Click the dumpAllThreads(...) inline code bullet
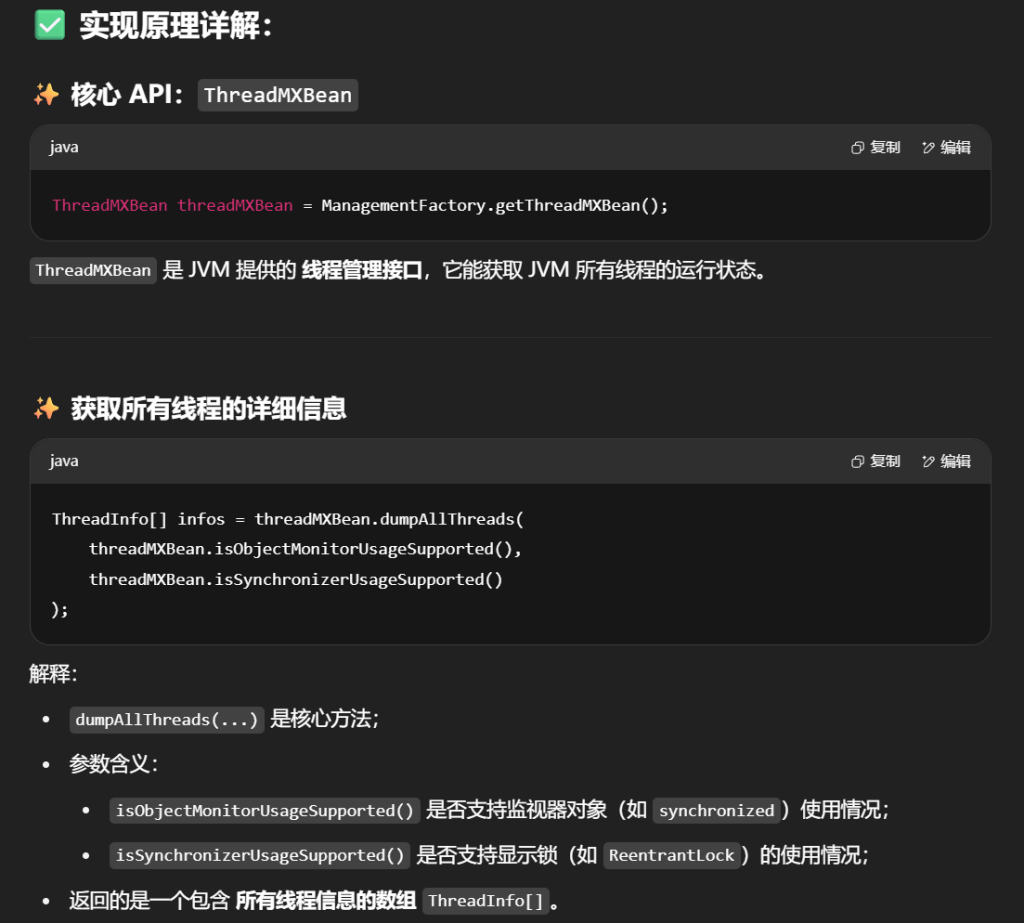 click(x=167, y=720)
